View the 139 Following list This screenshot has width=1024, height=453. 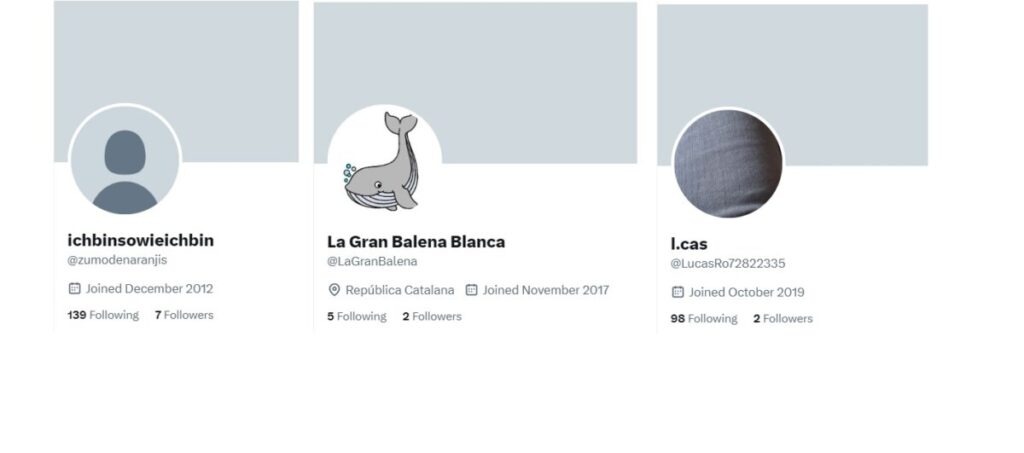pyautogui.click(x=103, y=315)
